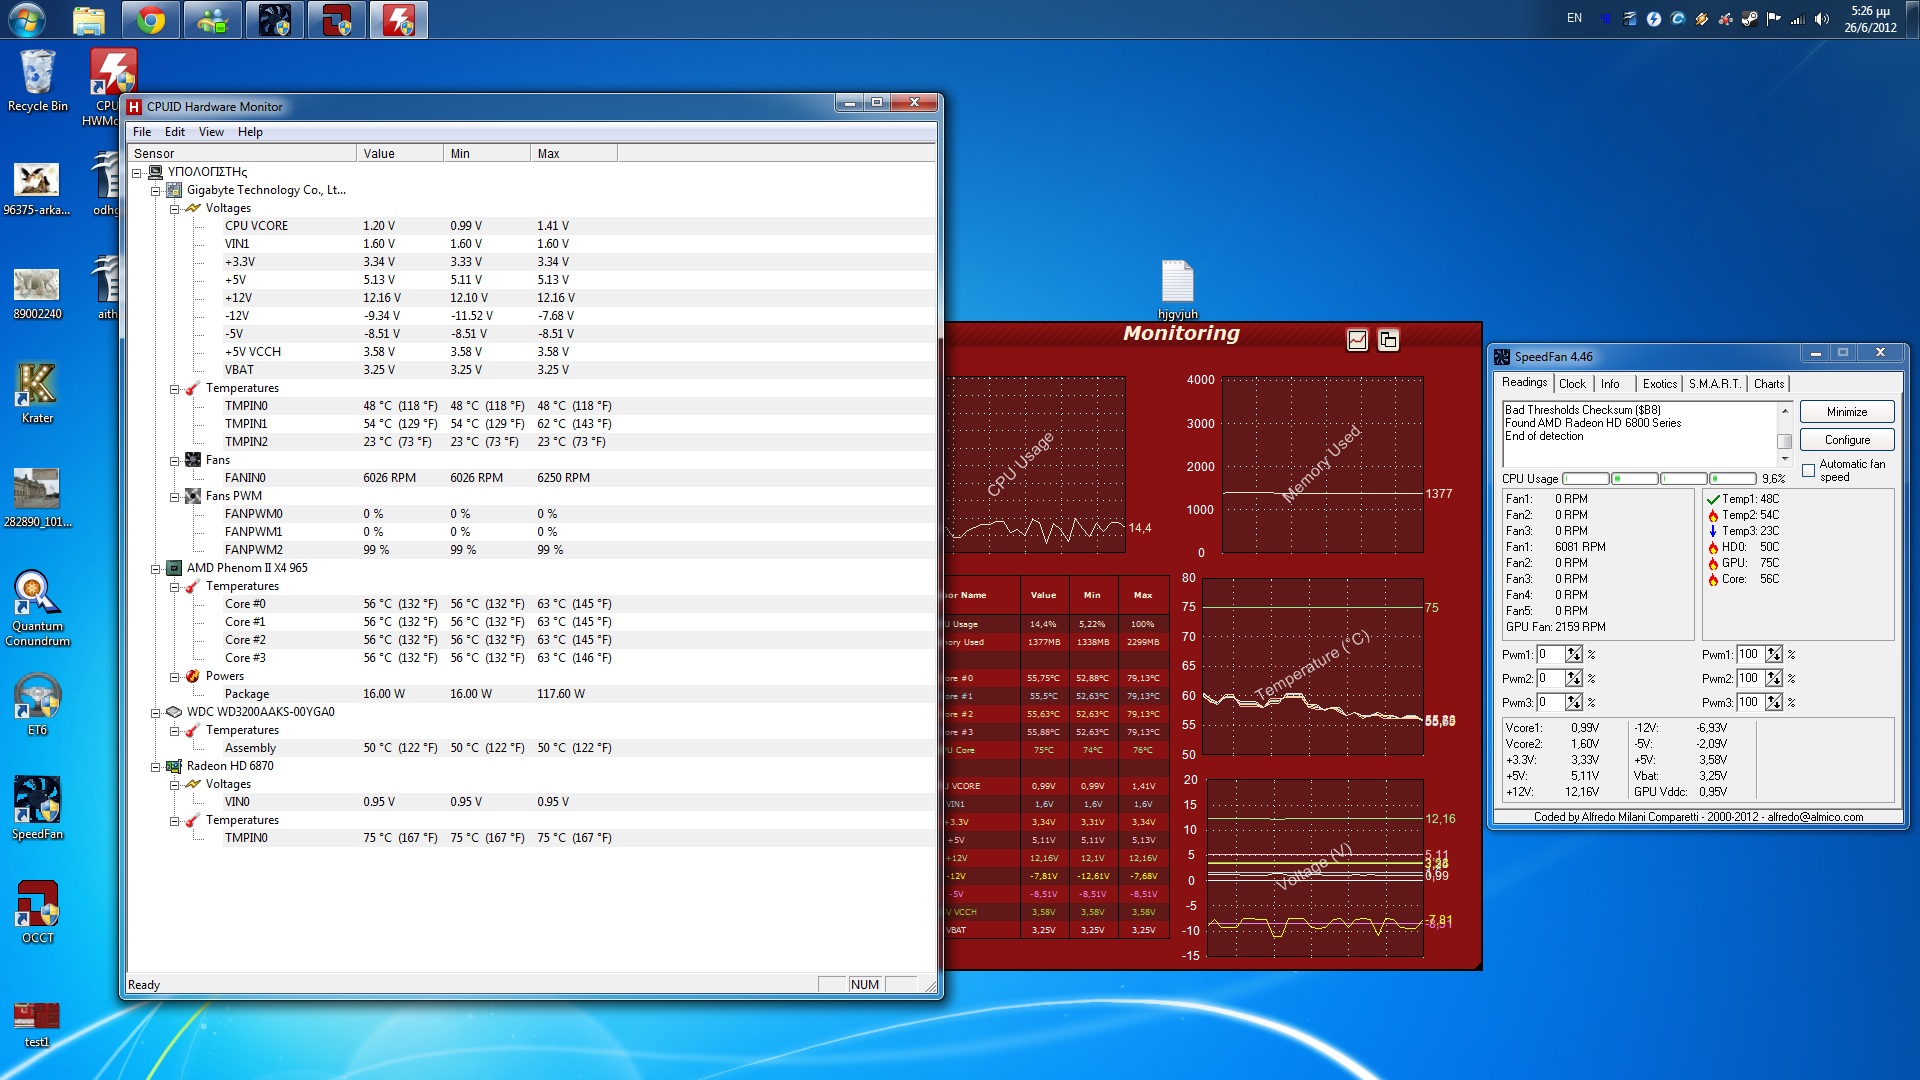
Task: Launch Google Chrome from the taskbar
Action: (151, 20)
